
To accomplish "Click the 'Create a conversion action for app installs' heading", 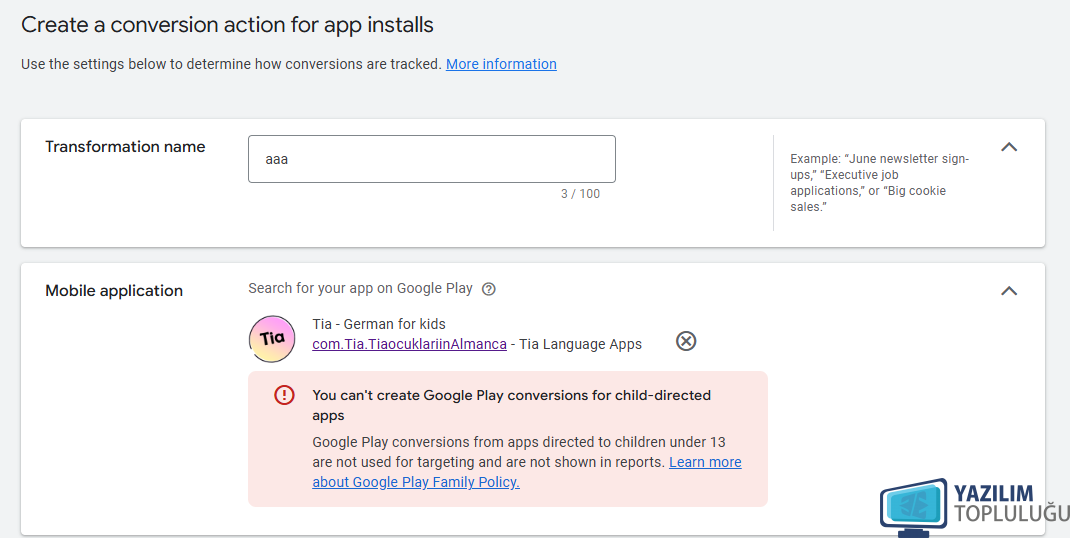I will pyautogui.click(x=227, y=25).
